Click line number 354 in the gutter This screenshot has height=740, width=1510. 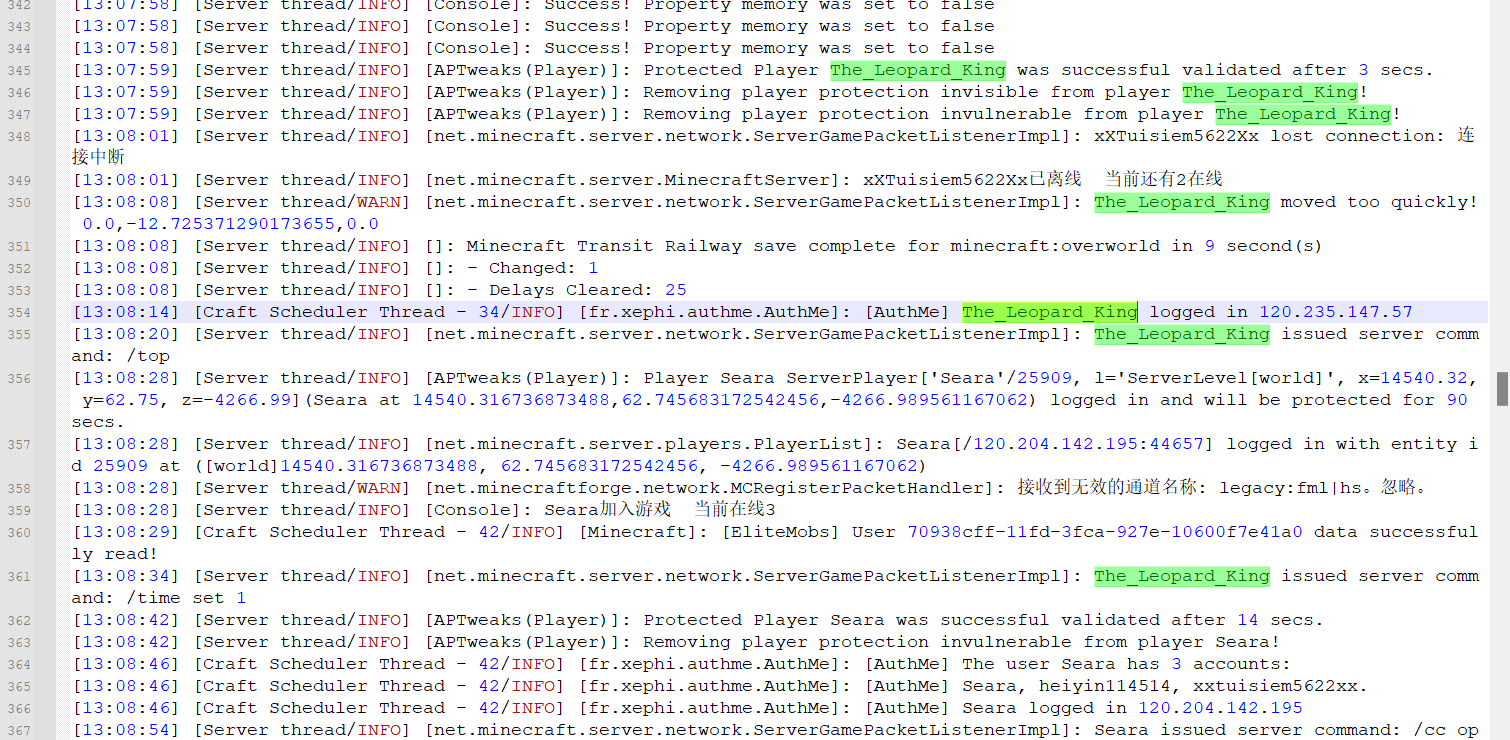pyautogui.click(x=19, y=313)
